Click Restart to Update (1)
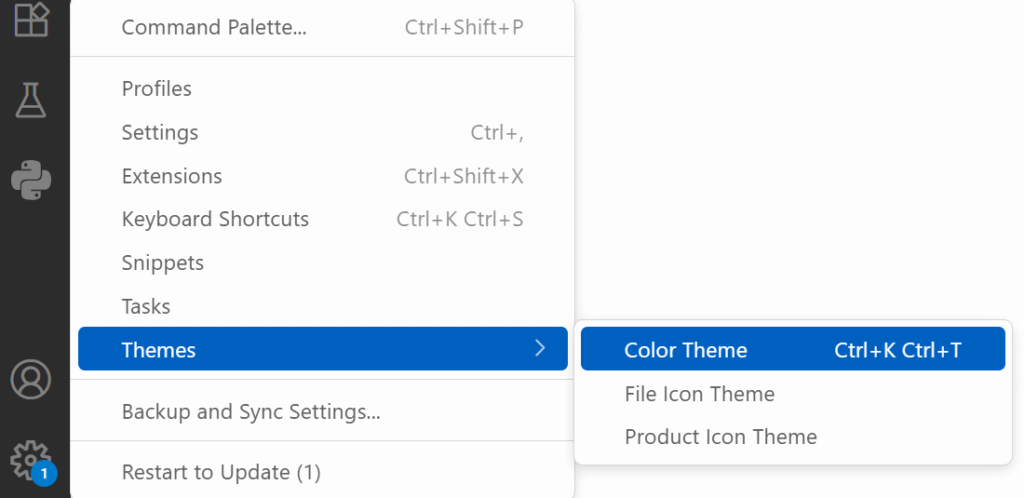Viewport: 1024px width, 498px height. click(x=221, y=471)
